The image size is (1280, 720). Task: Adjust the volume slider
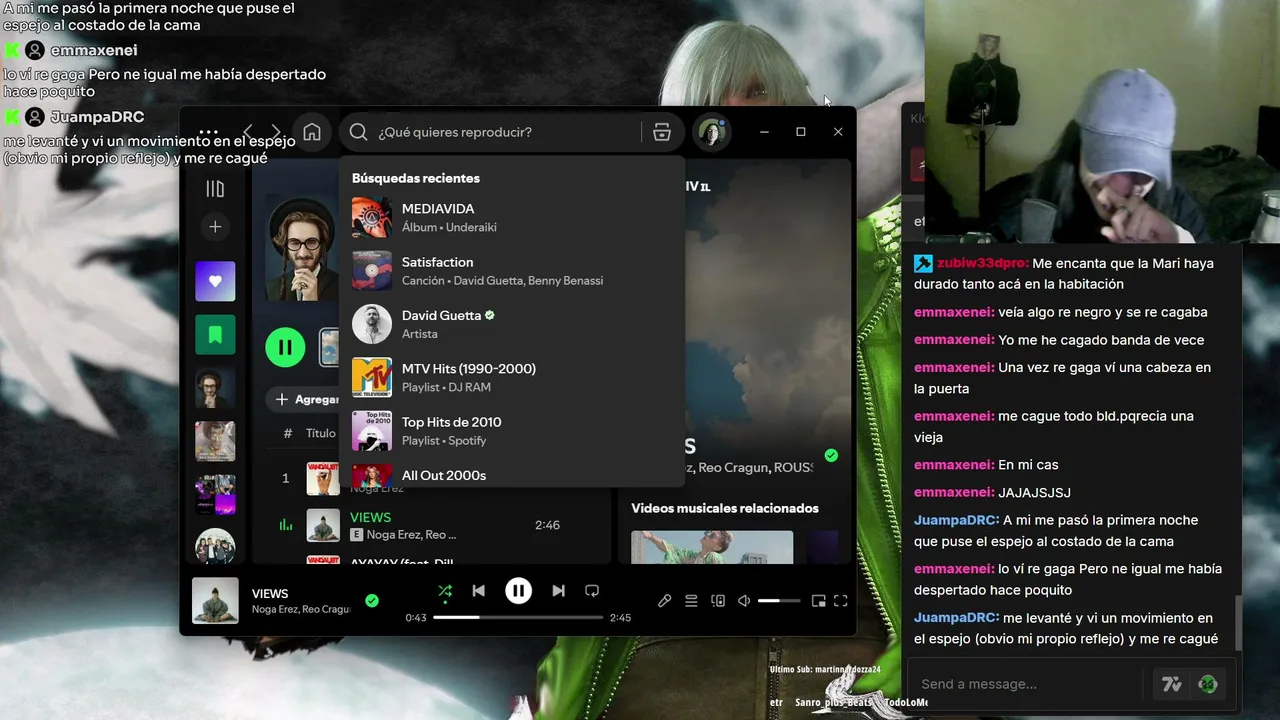779,601
